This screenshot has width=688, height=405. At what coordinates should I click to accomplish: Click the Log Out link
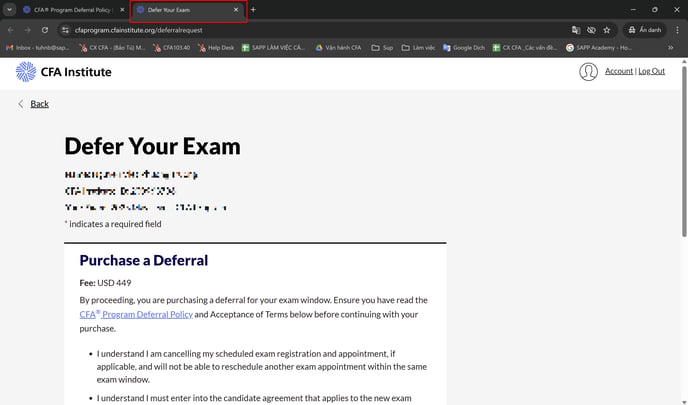click(651, 72)
